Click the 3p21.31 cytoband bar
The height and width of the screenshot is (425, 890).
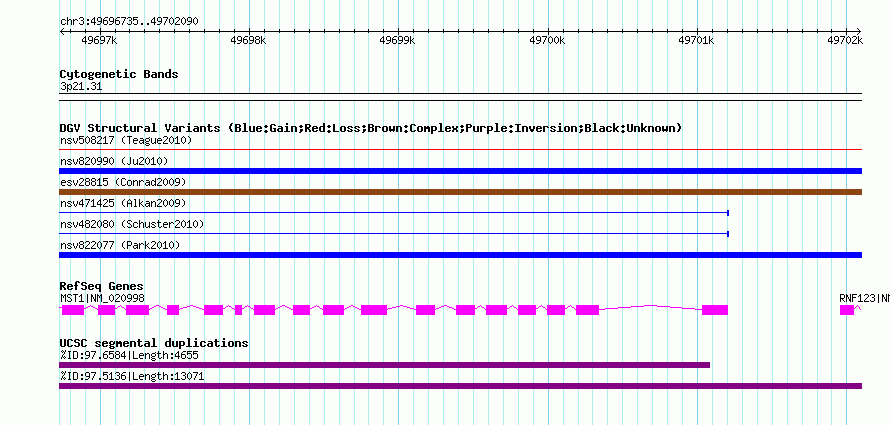point(460,97)
